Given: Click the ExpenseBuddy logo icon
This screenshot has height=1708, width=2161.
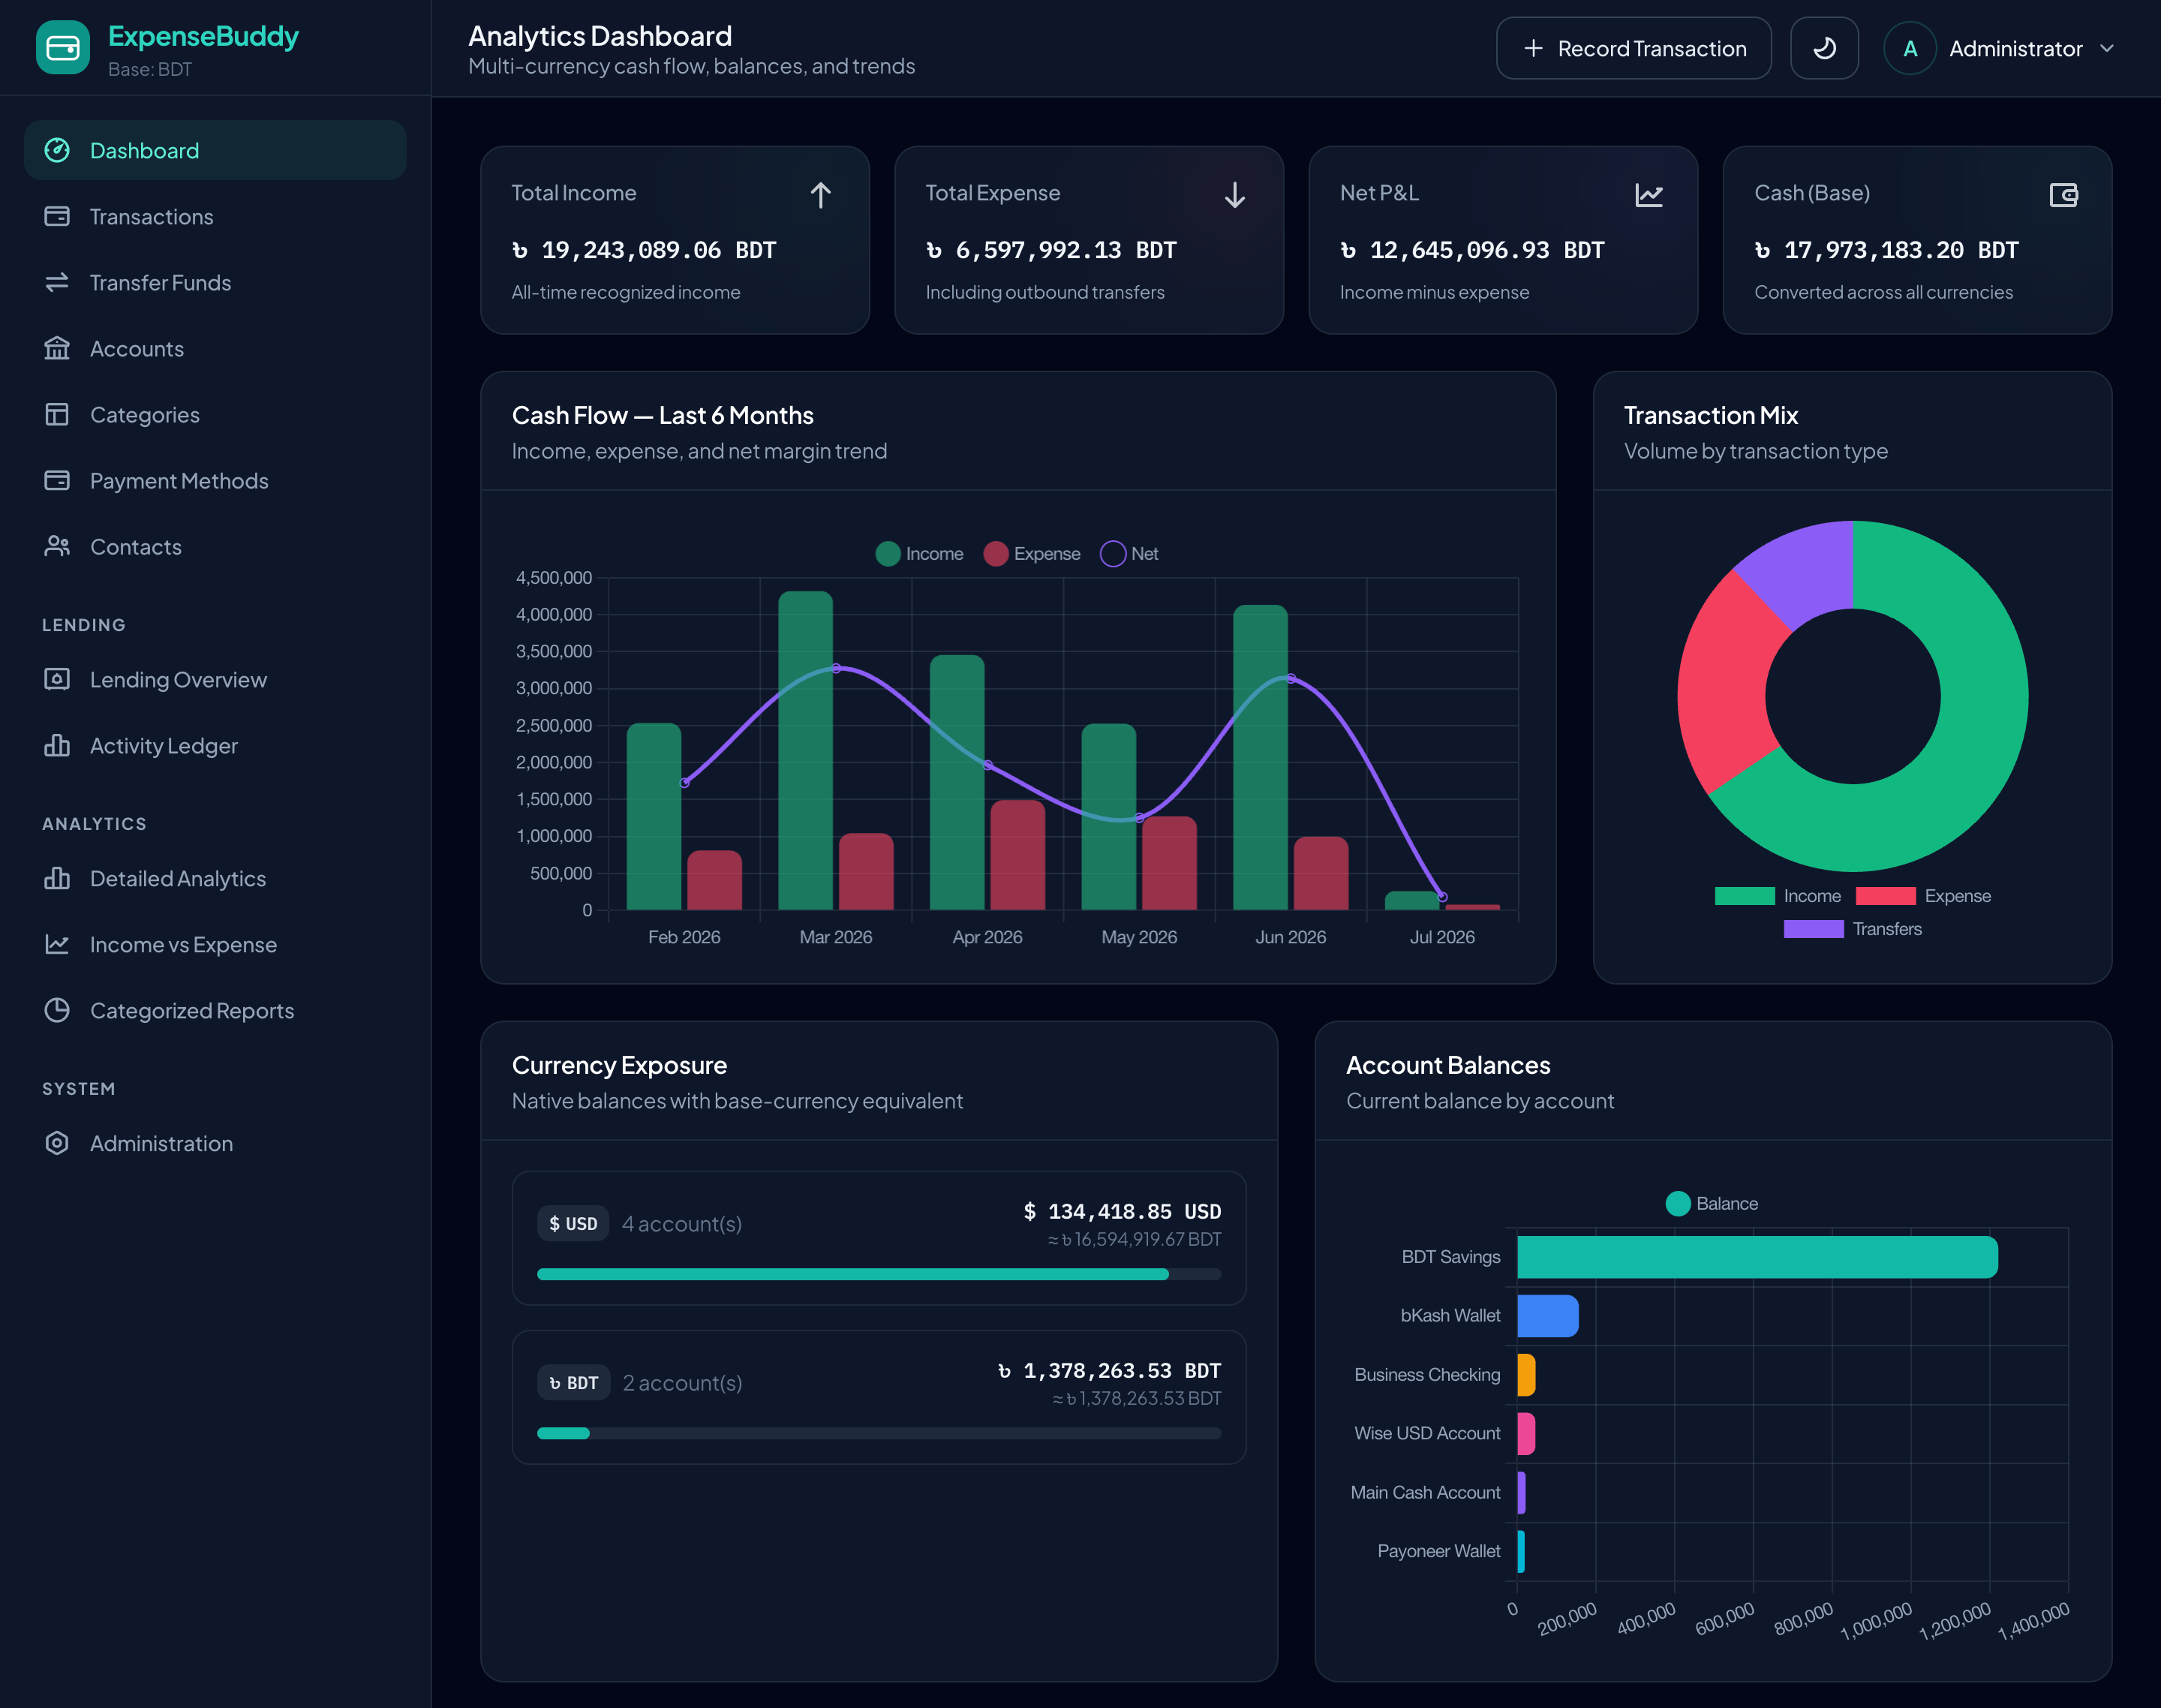Looking at the screenshot, I should (x=62, y=48).
